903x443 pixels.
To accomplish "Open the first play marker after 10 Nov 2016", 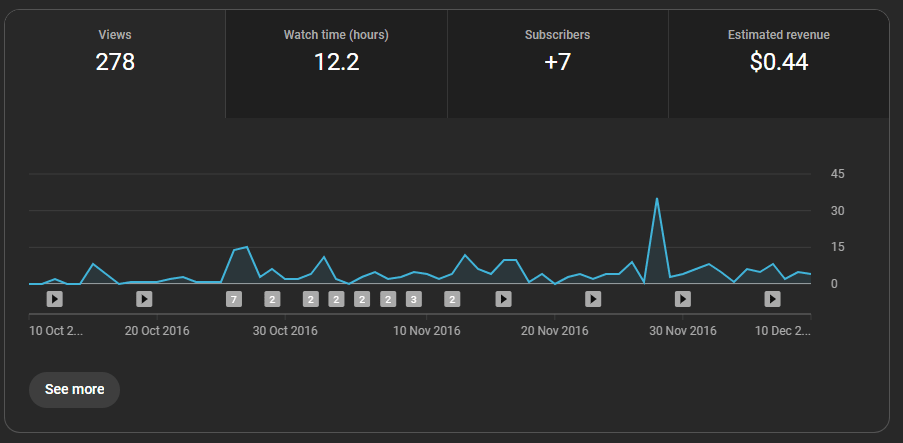I will (503, 299).
